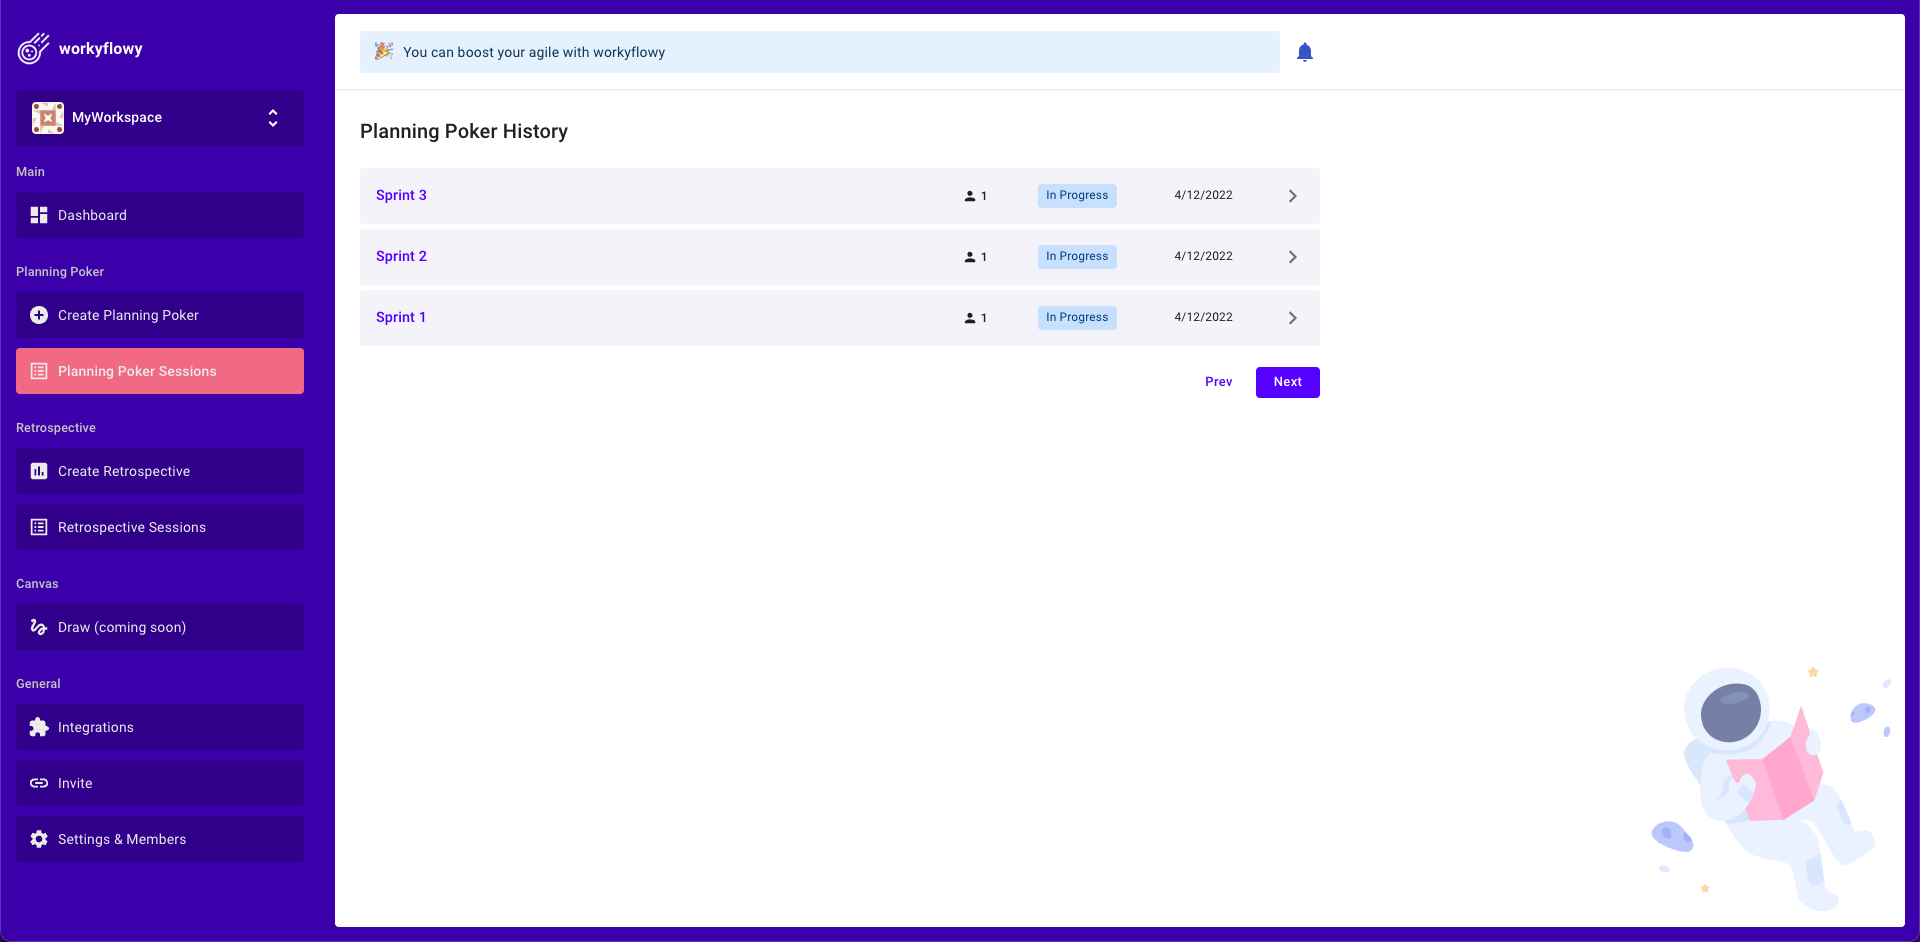
Task: Click the In Progress badge on Sprint 1
Action: point(1077,317)
